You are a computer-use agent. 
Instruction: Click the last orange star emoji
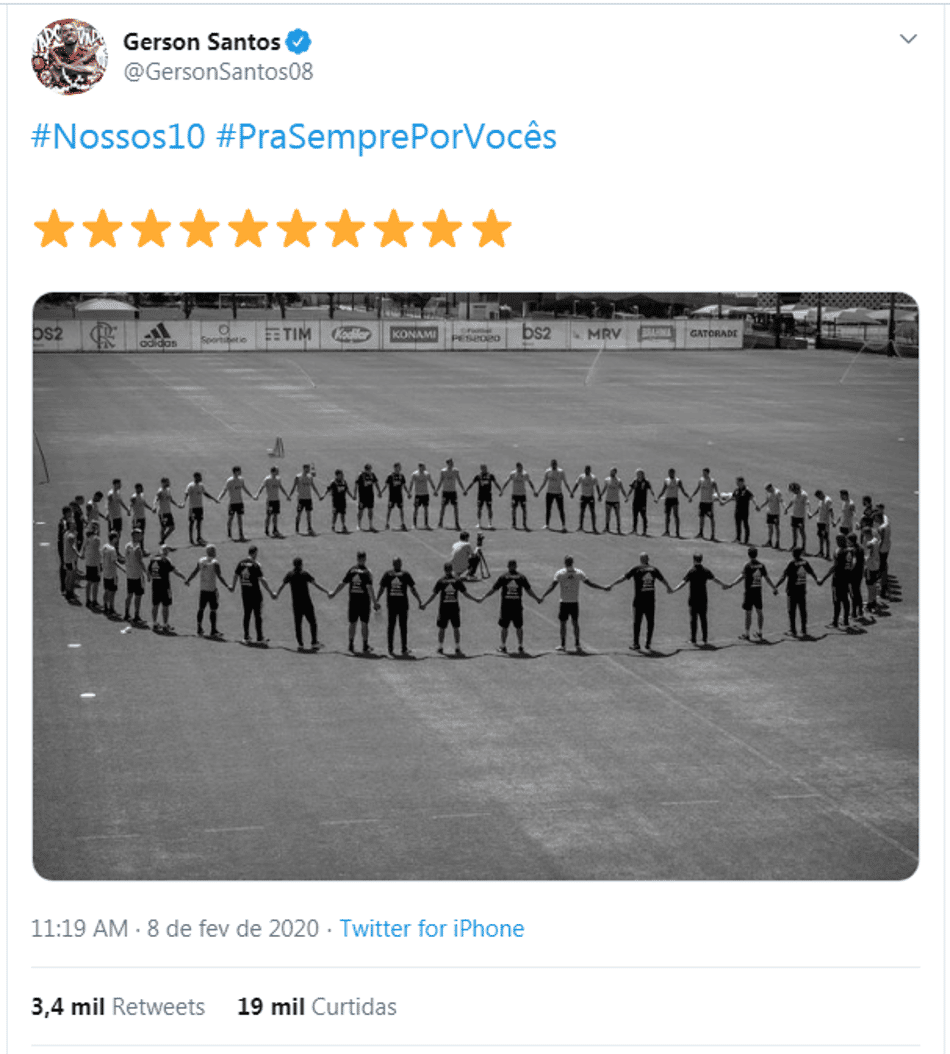pyautogui.click(x=491, y=229)
